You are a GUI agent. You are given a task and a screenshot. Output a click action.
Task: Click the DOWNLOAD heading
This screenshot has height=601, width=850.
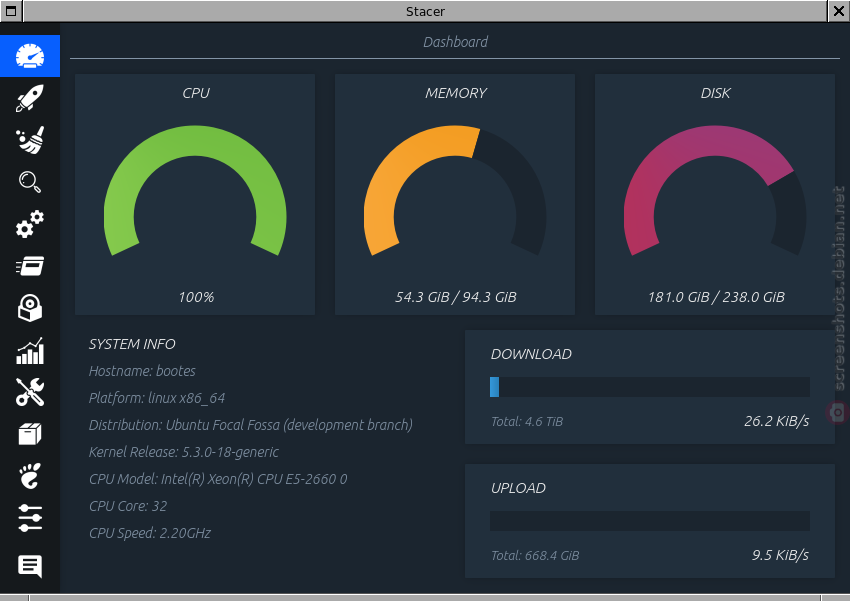point(531,354)
